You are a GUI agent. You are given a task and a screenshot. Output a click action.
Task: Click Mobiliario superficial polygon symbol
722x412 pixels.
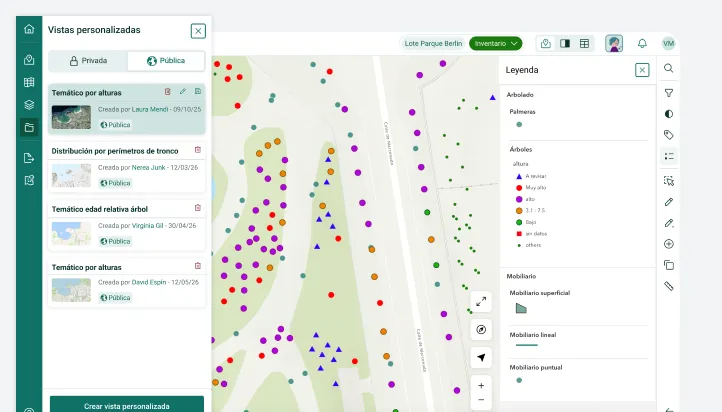pos(521,308)
